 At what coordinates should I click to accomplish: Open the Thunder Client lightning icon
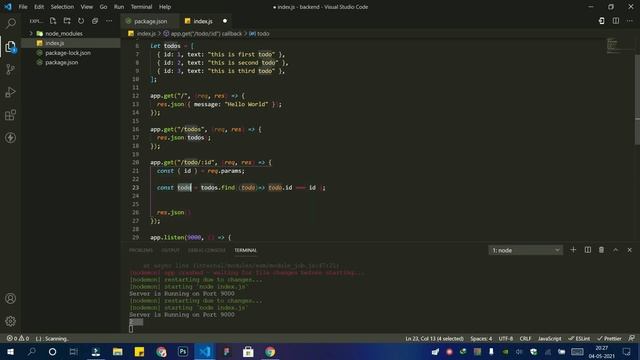pyautogui.click(x=11, y=138)
